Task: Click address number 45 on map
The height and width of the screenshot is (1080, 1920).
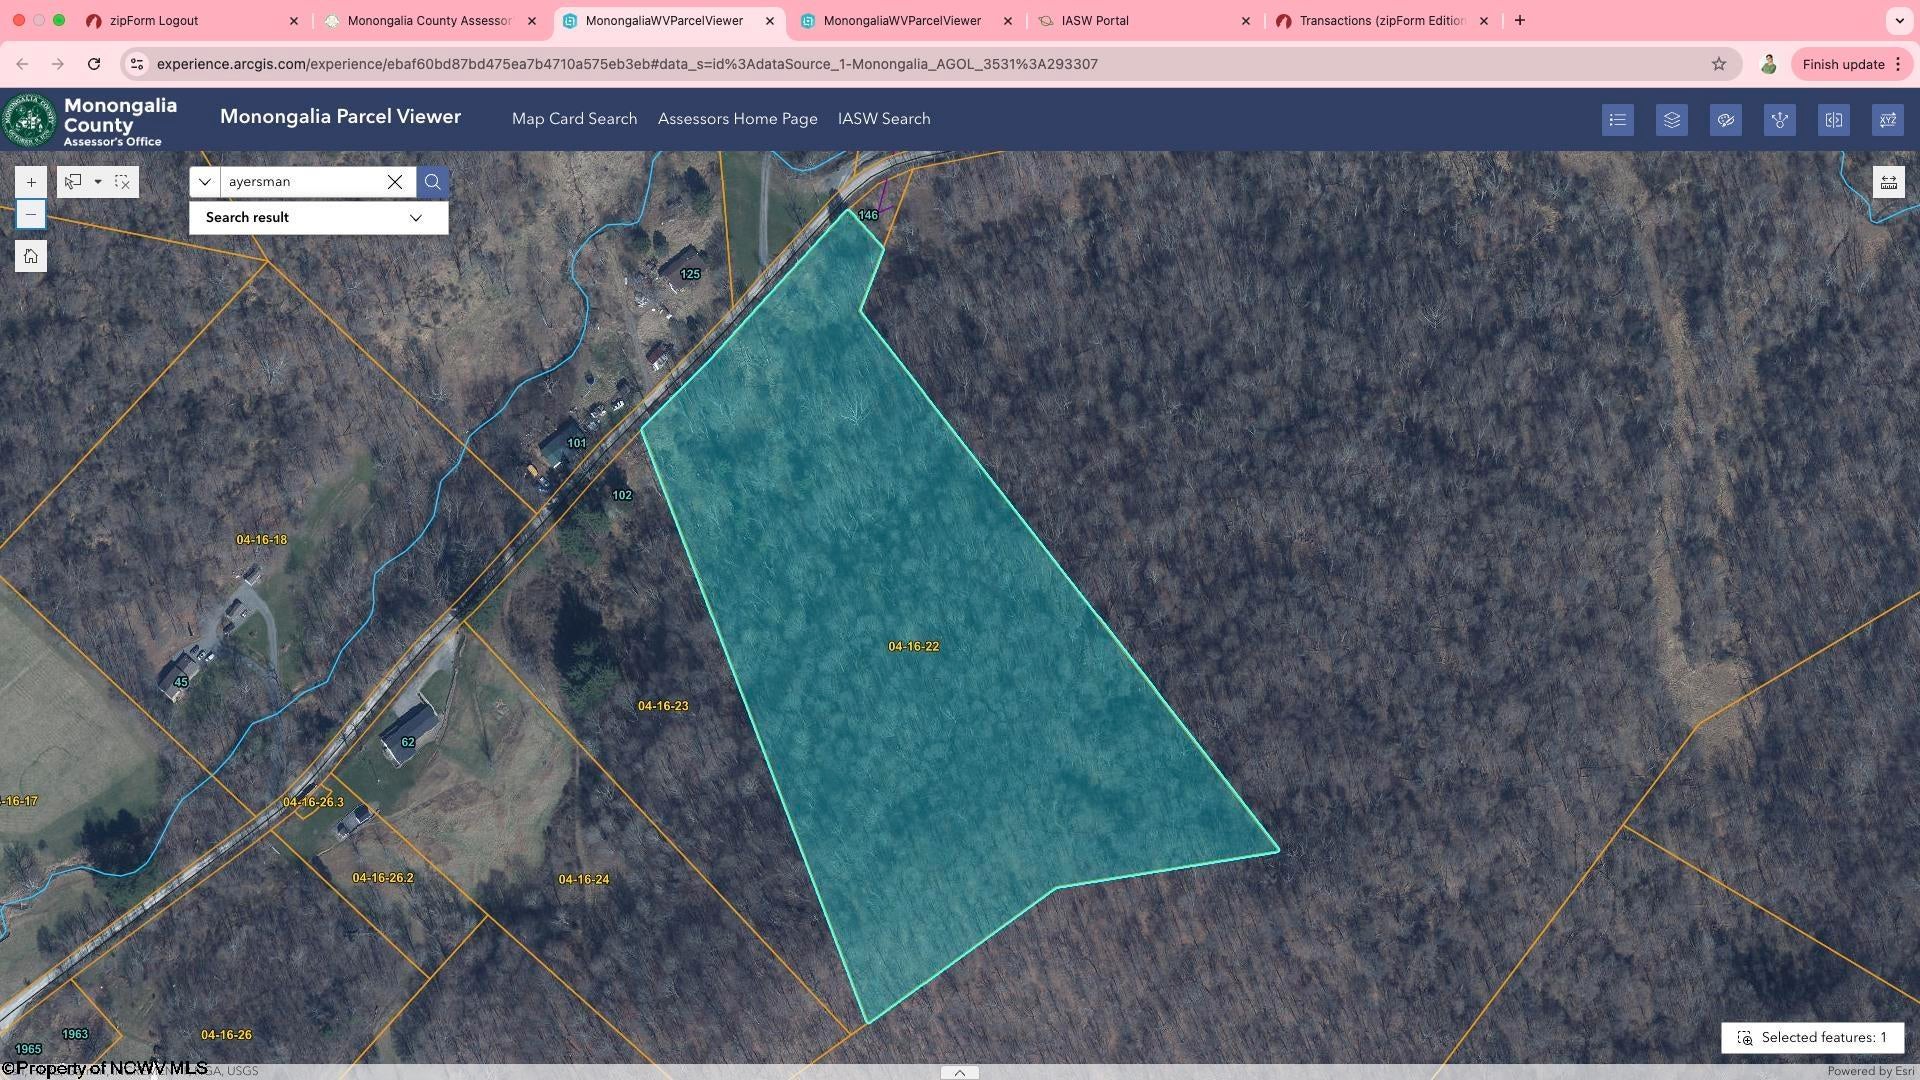Action: click(x=181, y=682)
